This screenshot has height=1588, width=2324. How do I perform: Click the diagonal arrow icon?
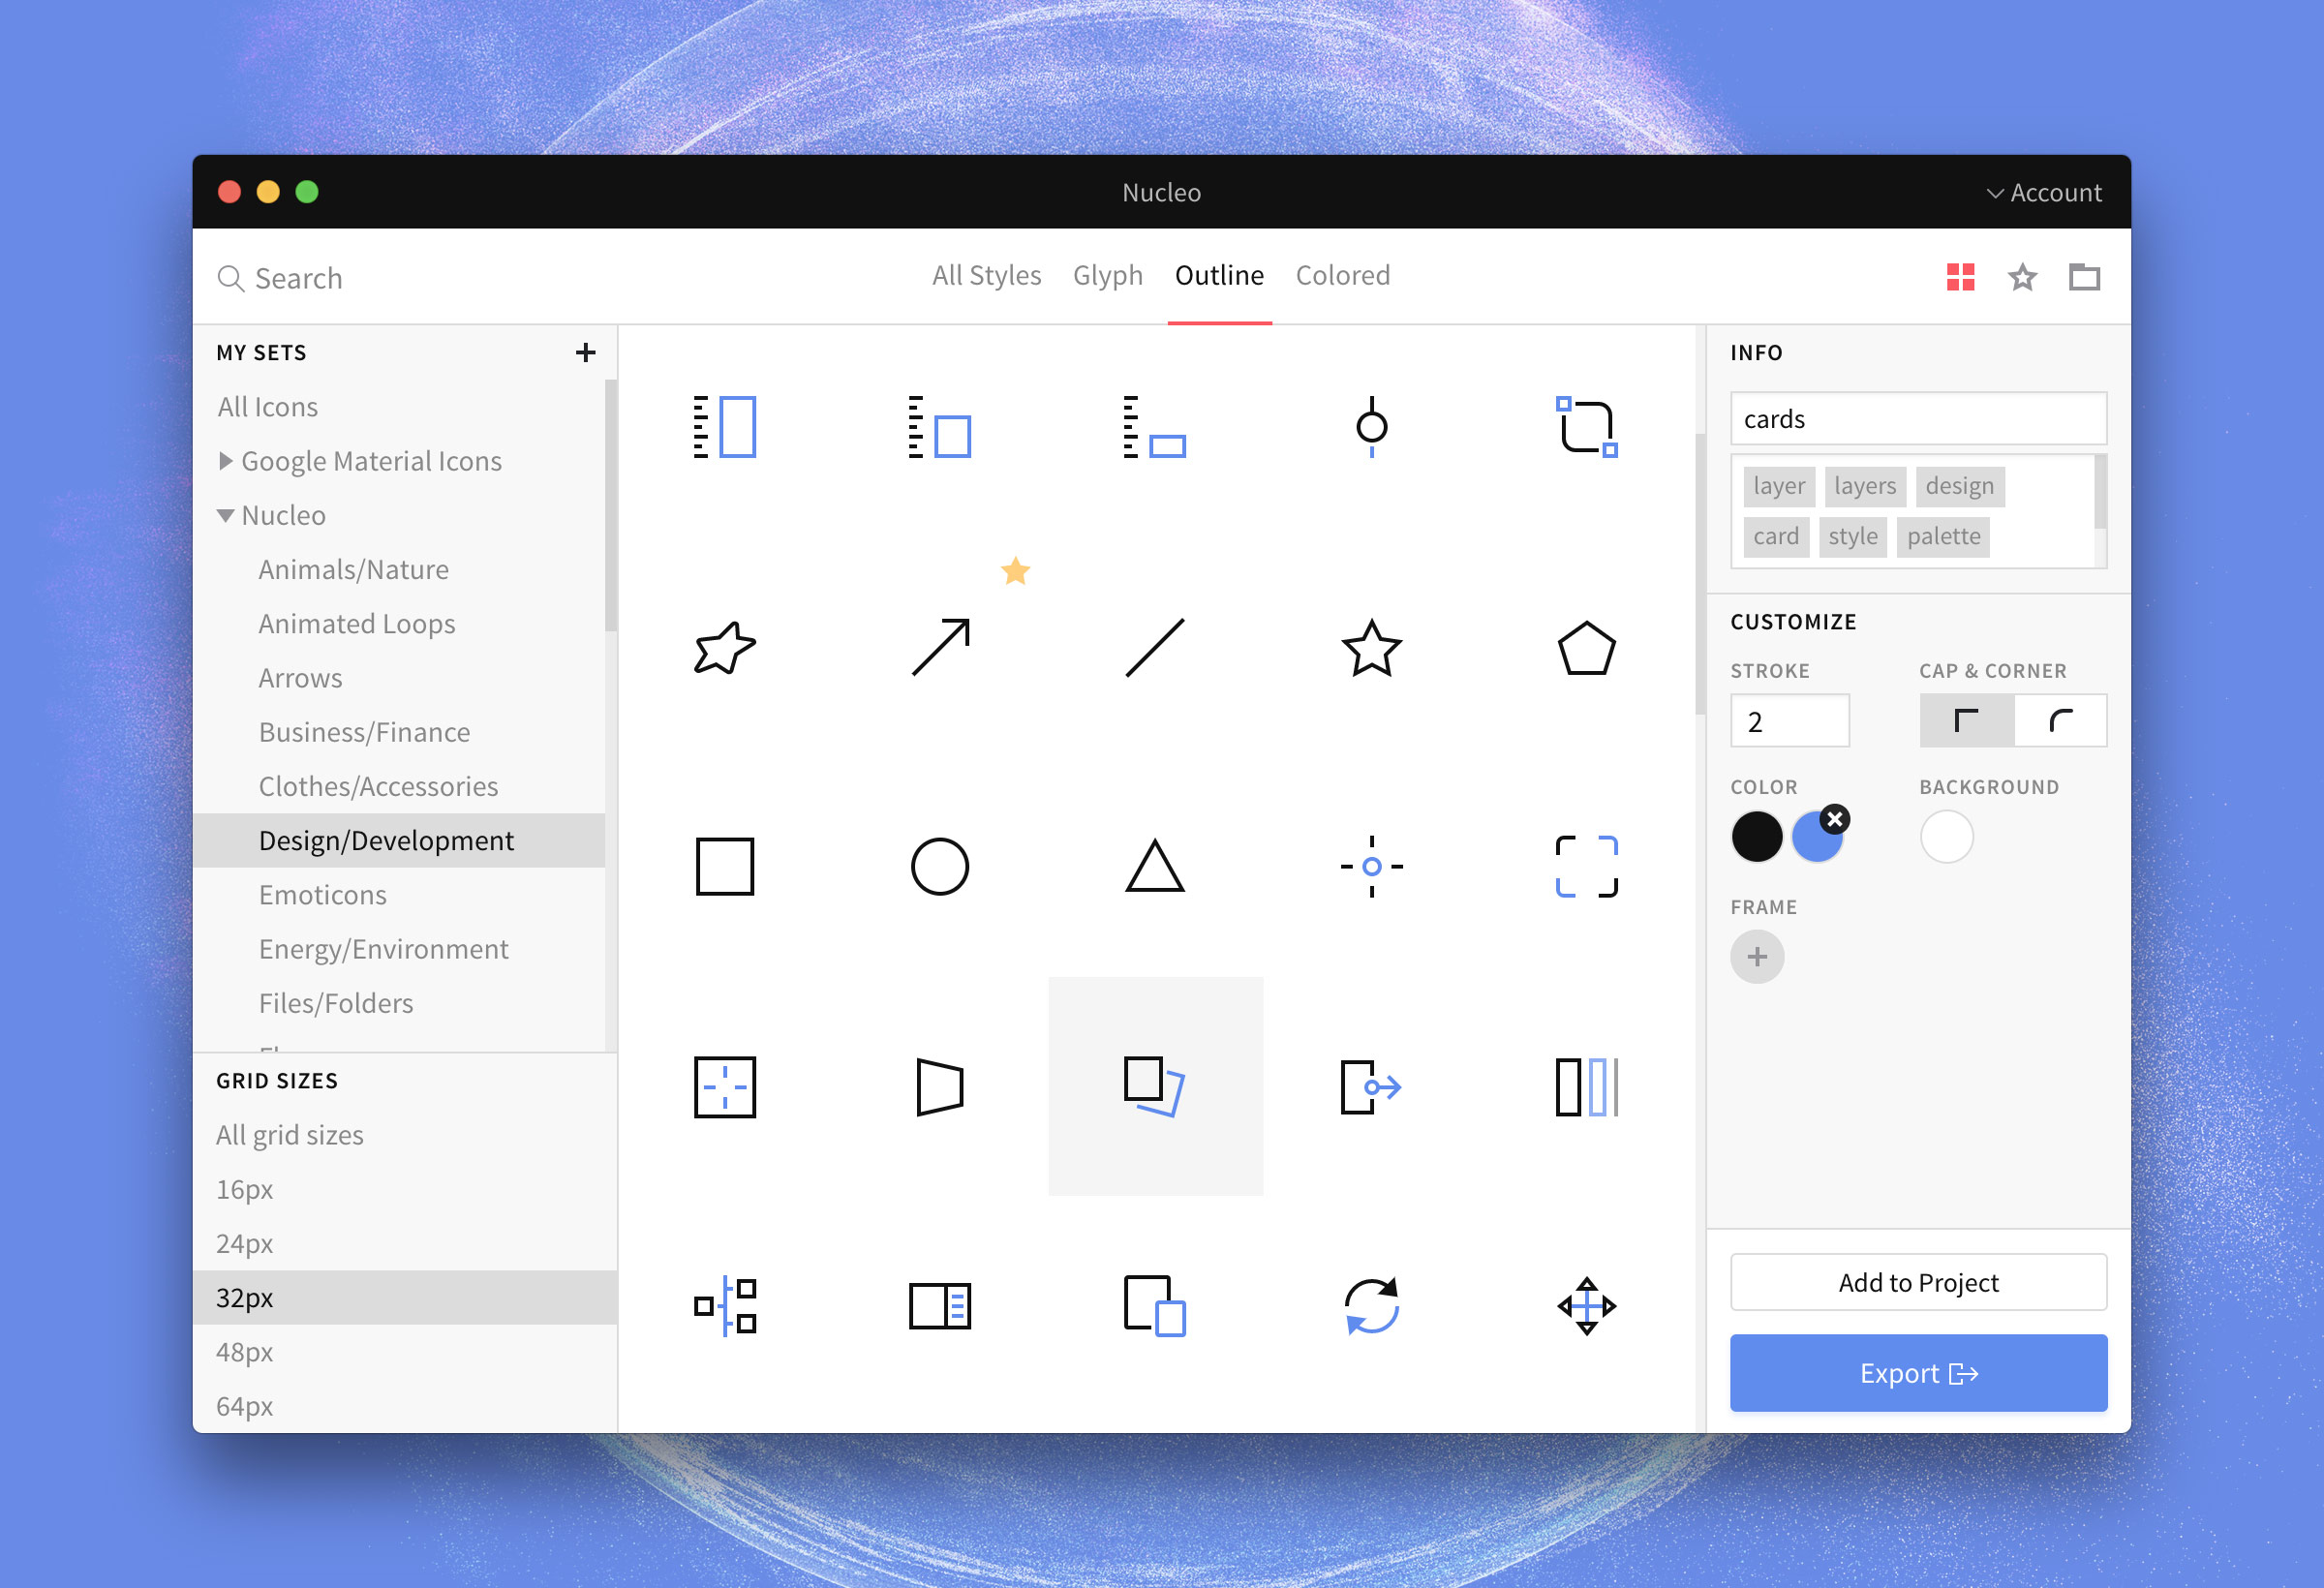940,647
